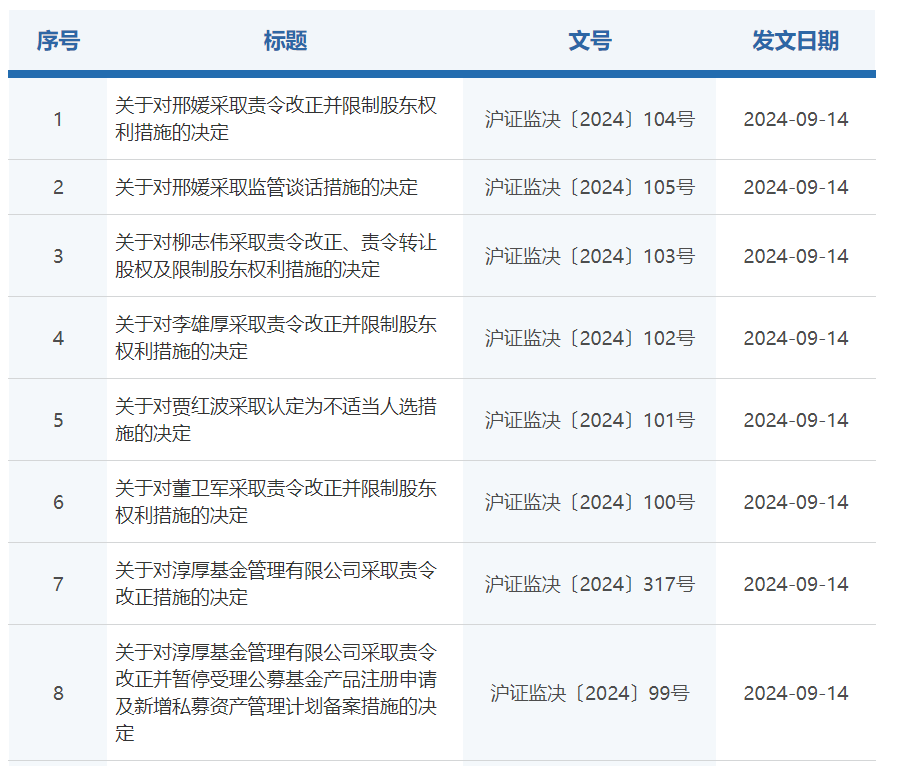The image size is (898, 766).
Task: Open 关于对邢媛采取监管谈话措施的决定
Action: pyautogui.click(x=266, y=187)
